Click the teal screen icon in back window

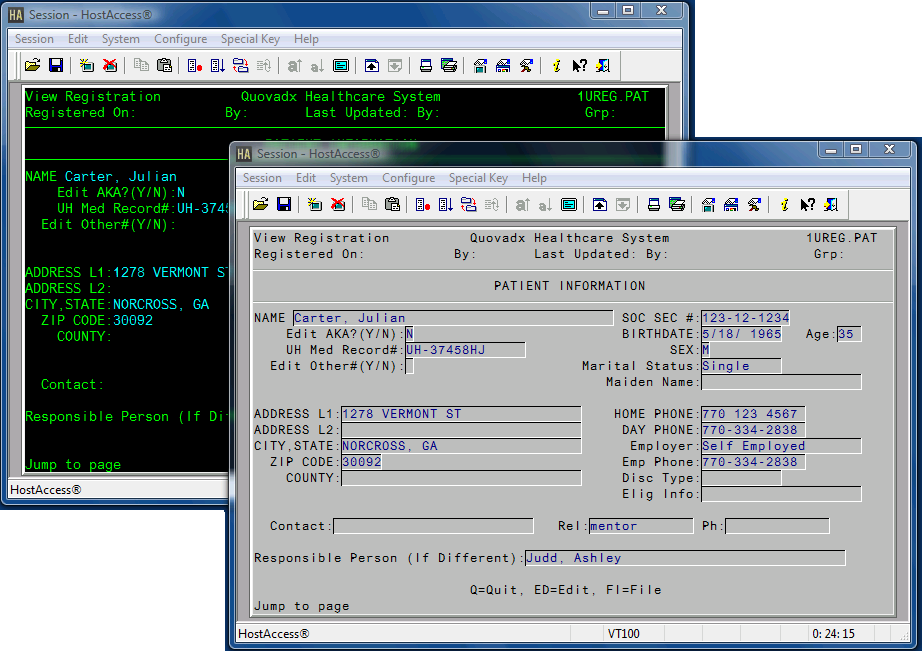[341, 65]
